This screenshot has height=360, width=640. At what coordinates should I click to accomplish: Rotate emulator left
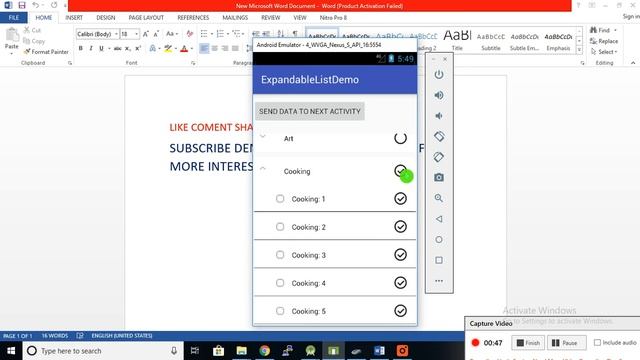point(439,136)
